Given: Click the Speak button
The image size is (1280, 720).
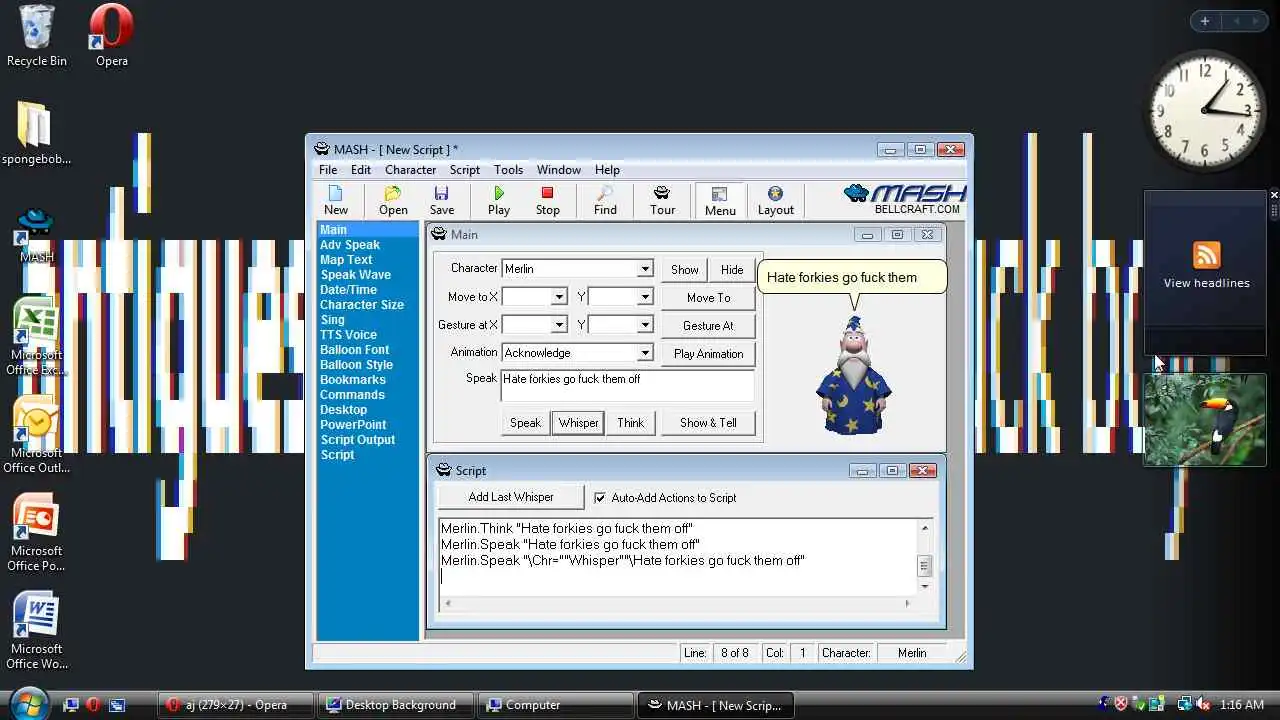Looking at the screenshot, I should (525, 423).
